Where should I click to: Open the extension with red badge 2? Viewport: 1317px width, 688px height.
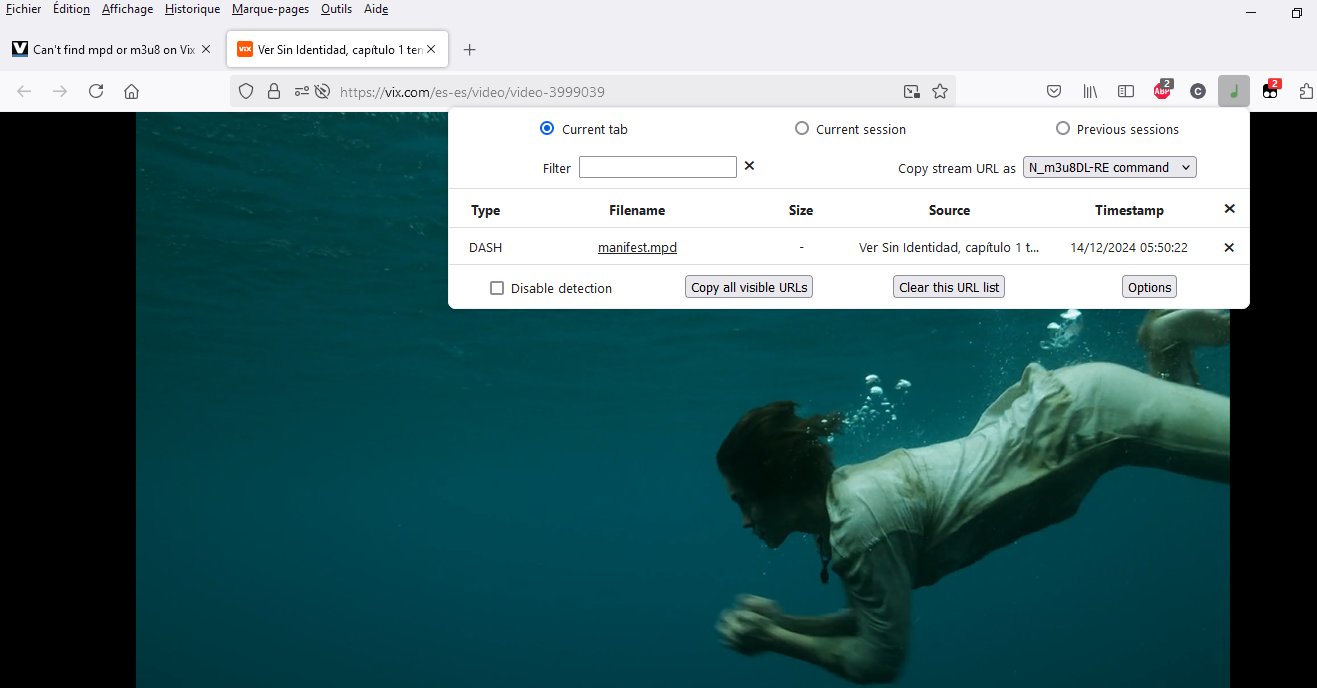pyautogui.click(x=1270, y=91)
